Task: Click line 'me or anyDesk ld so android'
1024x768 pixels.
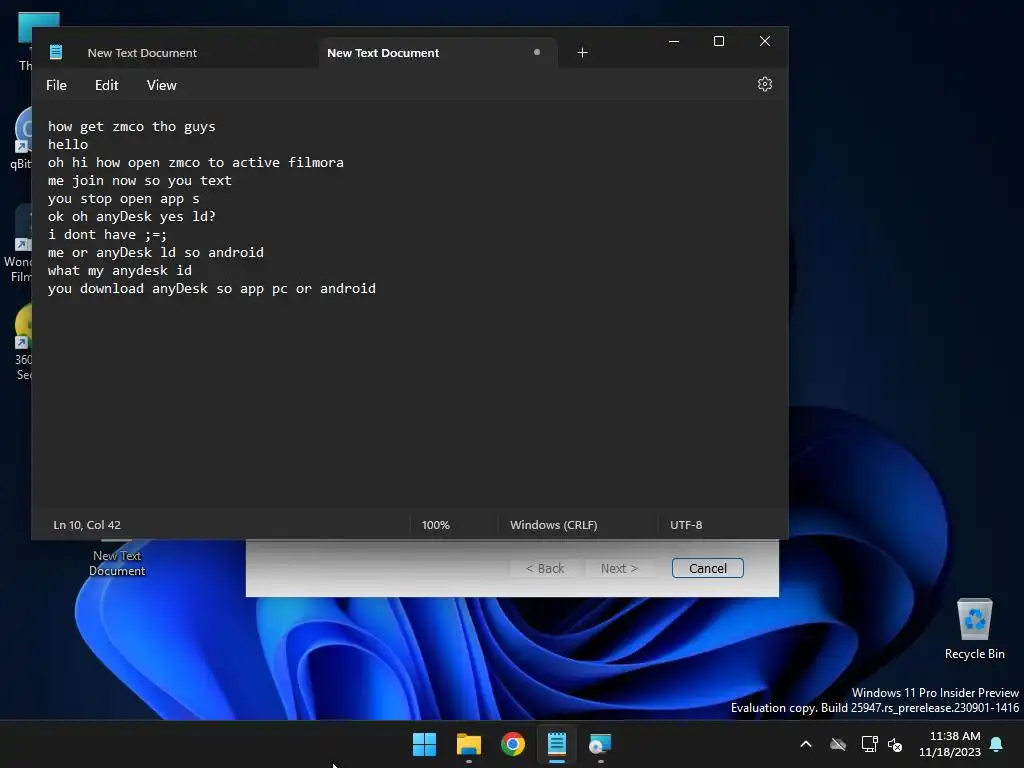Action: 155,252
